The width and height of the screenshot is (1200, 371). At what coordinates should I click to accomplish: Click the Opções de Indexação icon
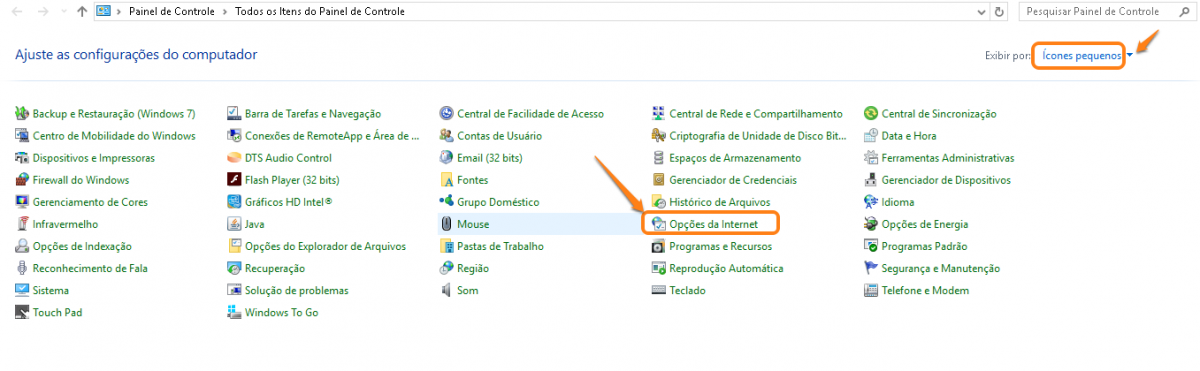pyautogui.click(x=22, y=246)
